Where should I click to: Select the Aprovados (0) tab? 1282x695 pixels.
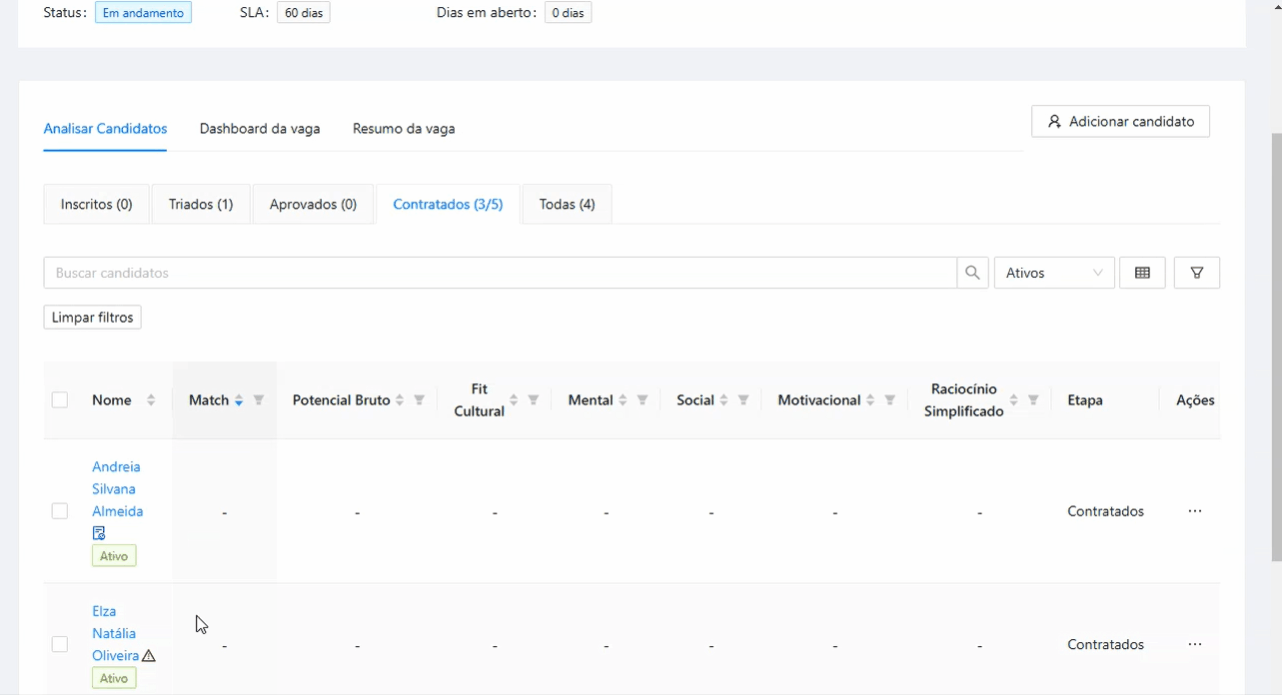point(313,204)
